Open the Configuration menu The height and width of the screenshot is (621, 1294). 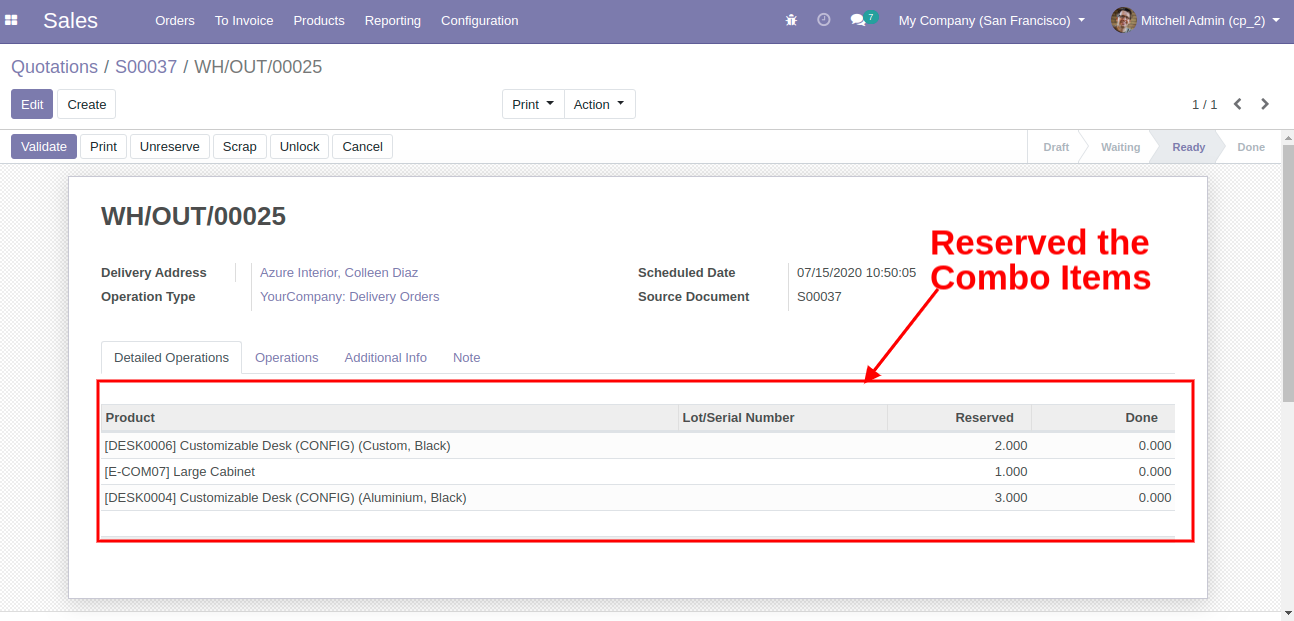click(x=479, y=20)
